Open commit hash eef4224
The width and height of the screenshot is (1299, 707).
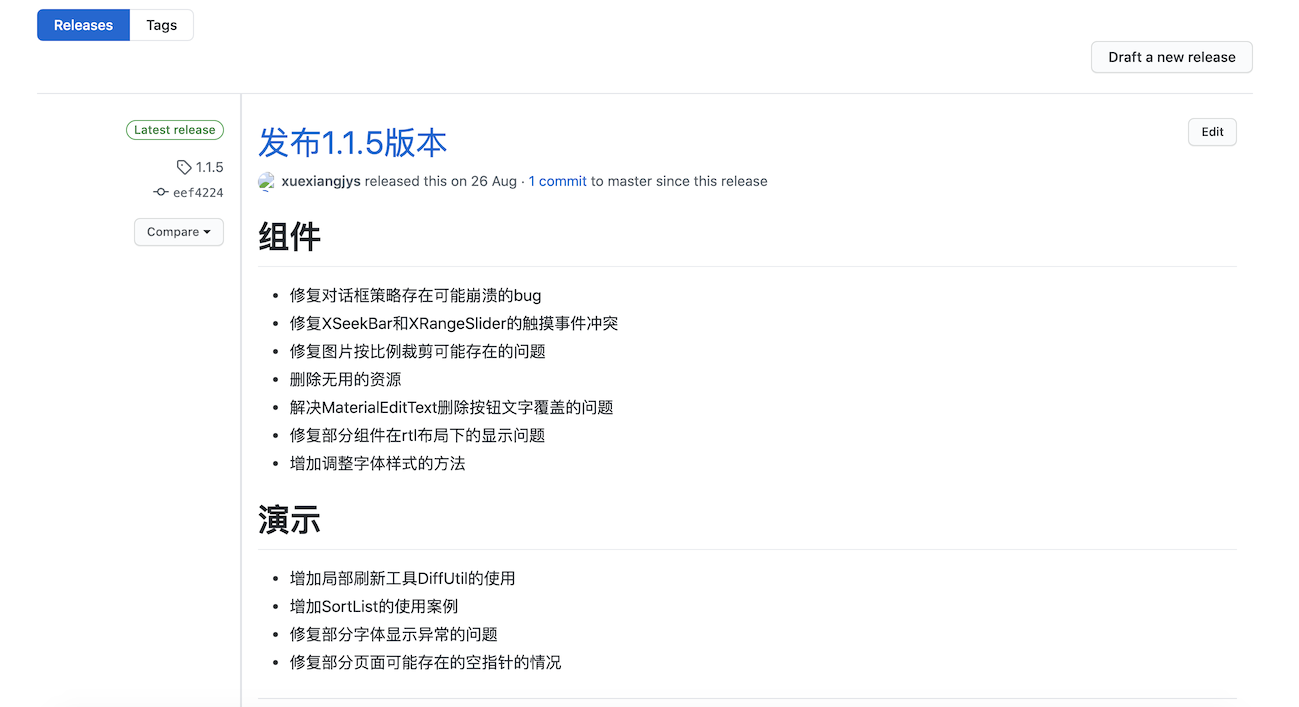click(x=198, y=193)
